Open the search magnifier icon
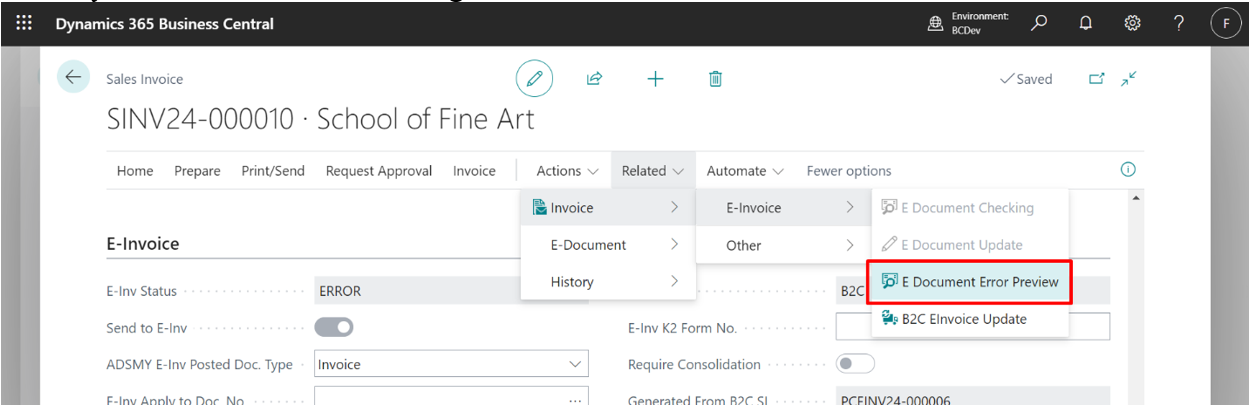1249x405 pixels. [x=1040, y=22]
